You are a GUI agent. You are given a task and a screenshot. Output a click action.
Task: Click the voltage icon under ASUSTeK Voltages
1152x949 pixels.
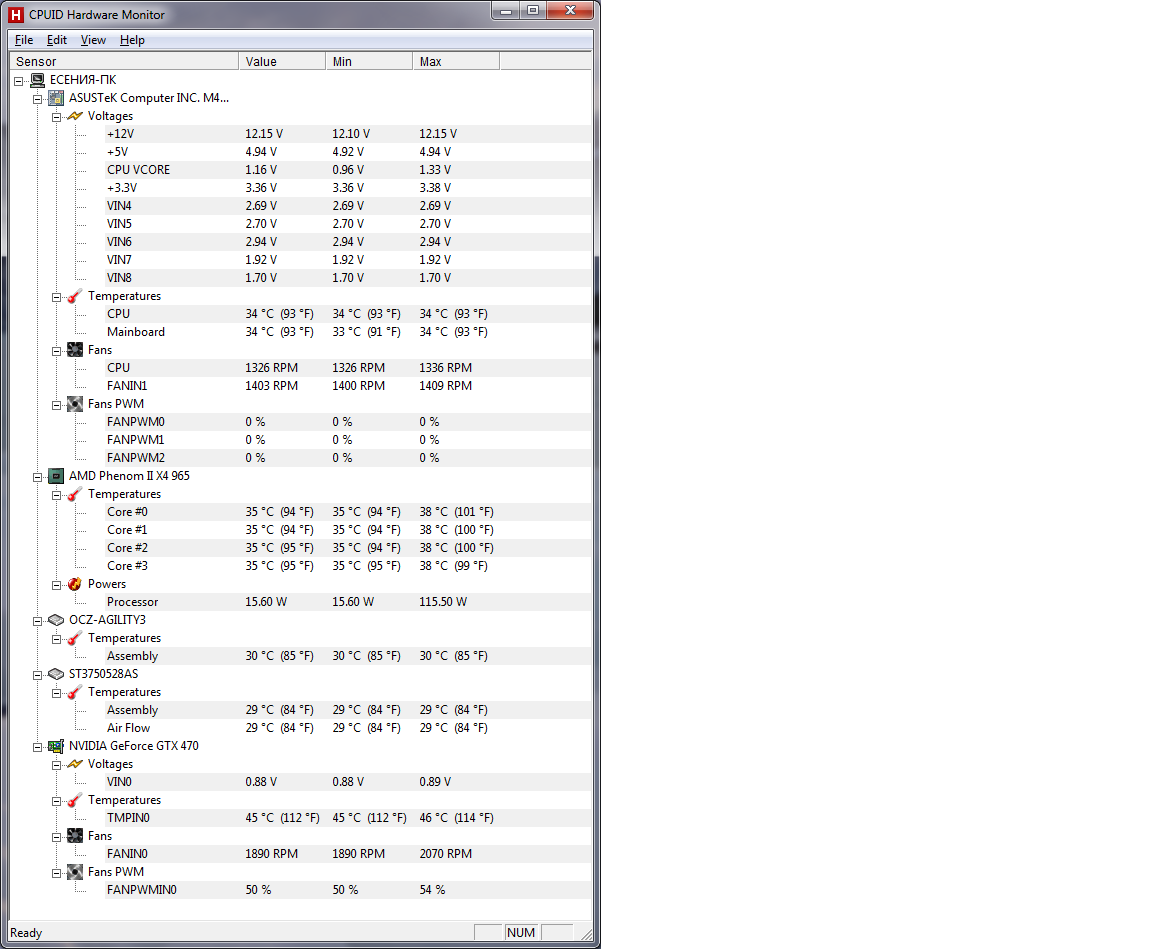click(x=75, y=116)
